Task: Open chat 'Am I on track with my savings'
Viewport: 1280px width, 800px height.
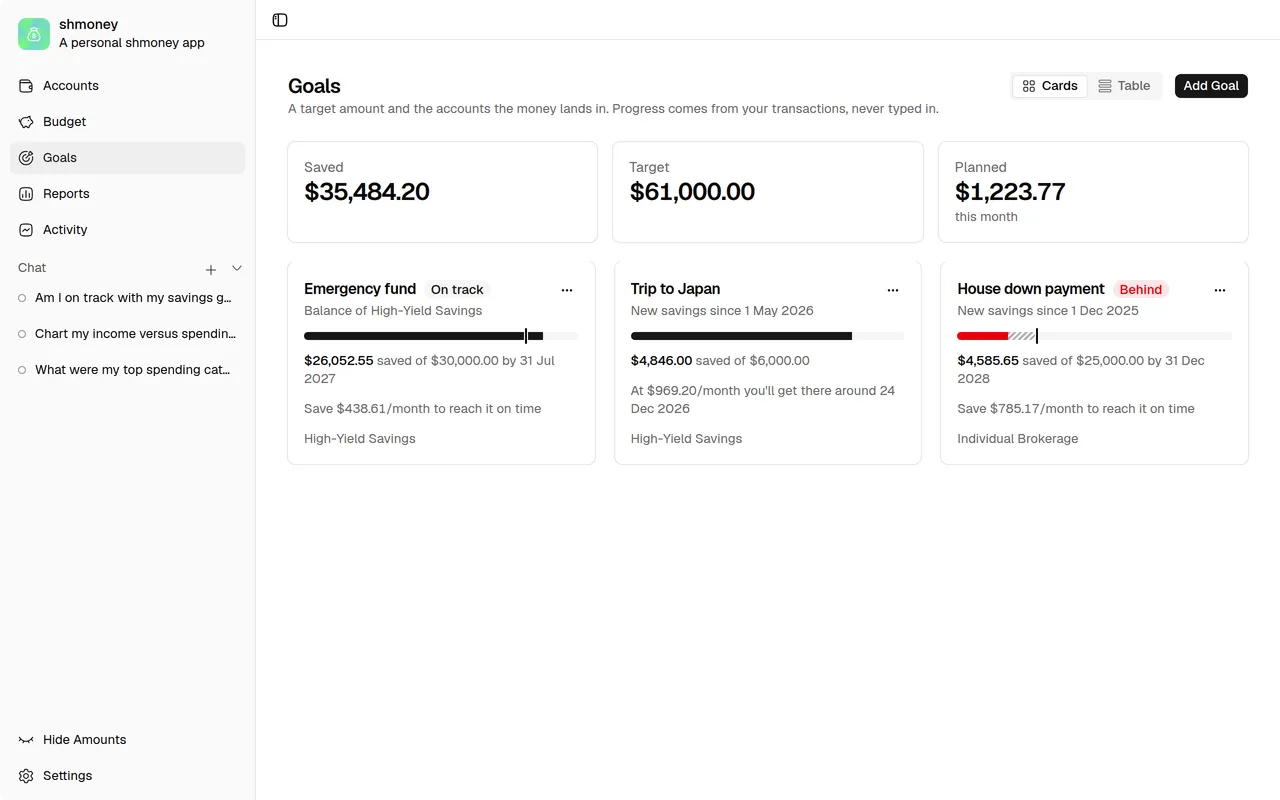Action: 127,298
